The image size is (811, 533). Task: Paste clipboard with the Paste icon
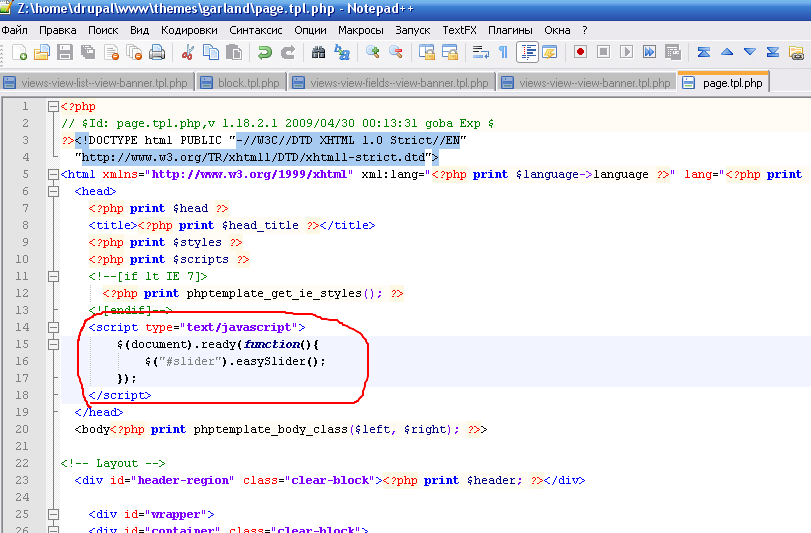click(234, 52)
